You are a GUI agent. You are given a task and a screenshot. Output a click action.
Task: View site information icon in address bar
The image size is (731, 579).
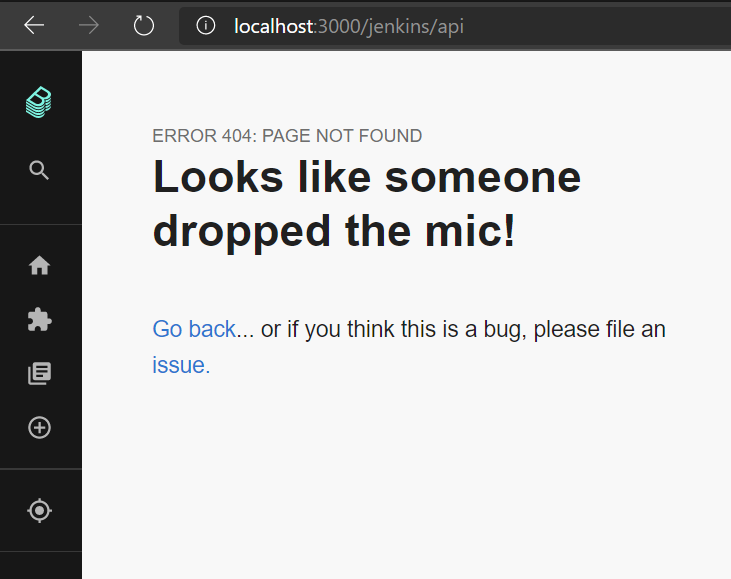[x=206, y=25]
